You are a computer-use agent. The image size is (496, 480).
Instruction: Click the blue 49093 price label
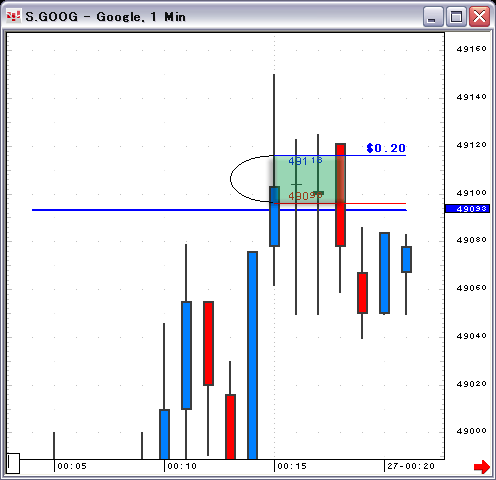[x=467, y=209]
